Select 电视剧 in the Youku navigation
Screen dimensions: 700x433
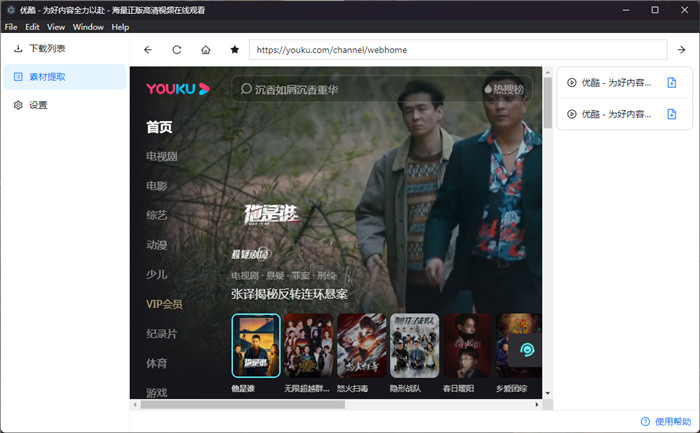[162, 157]
